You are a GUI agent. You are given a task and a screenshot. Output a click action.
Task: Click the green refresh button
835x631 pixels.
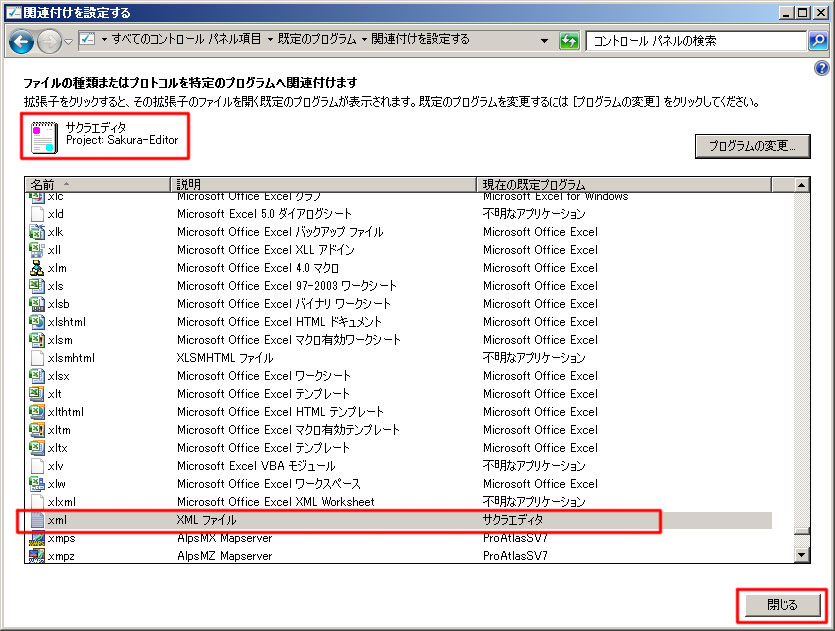(x=569, y=40)
